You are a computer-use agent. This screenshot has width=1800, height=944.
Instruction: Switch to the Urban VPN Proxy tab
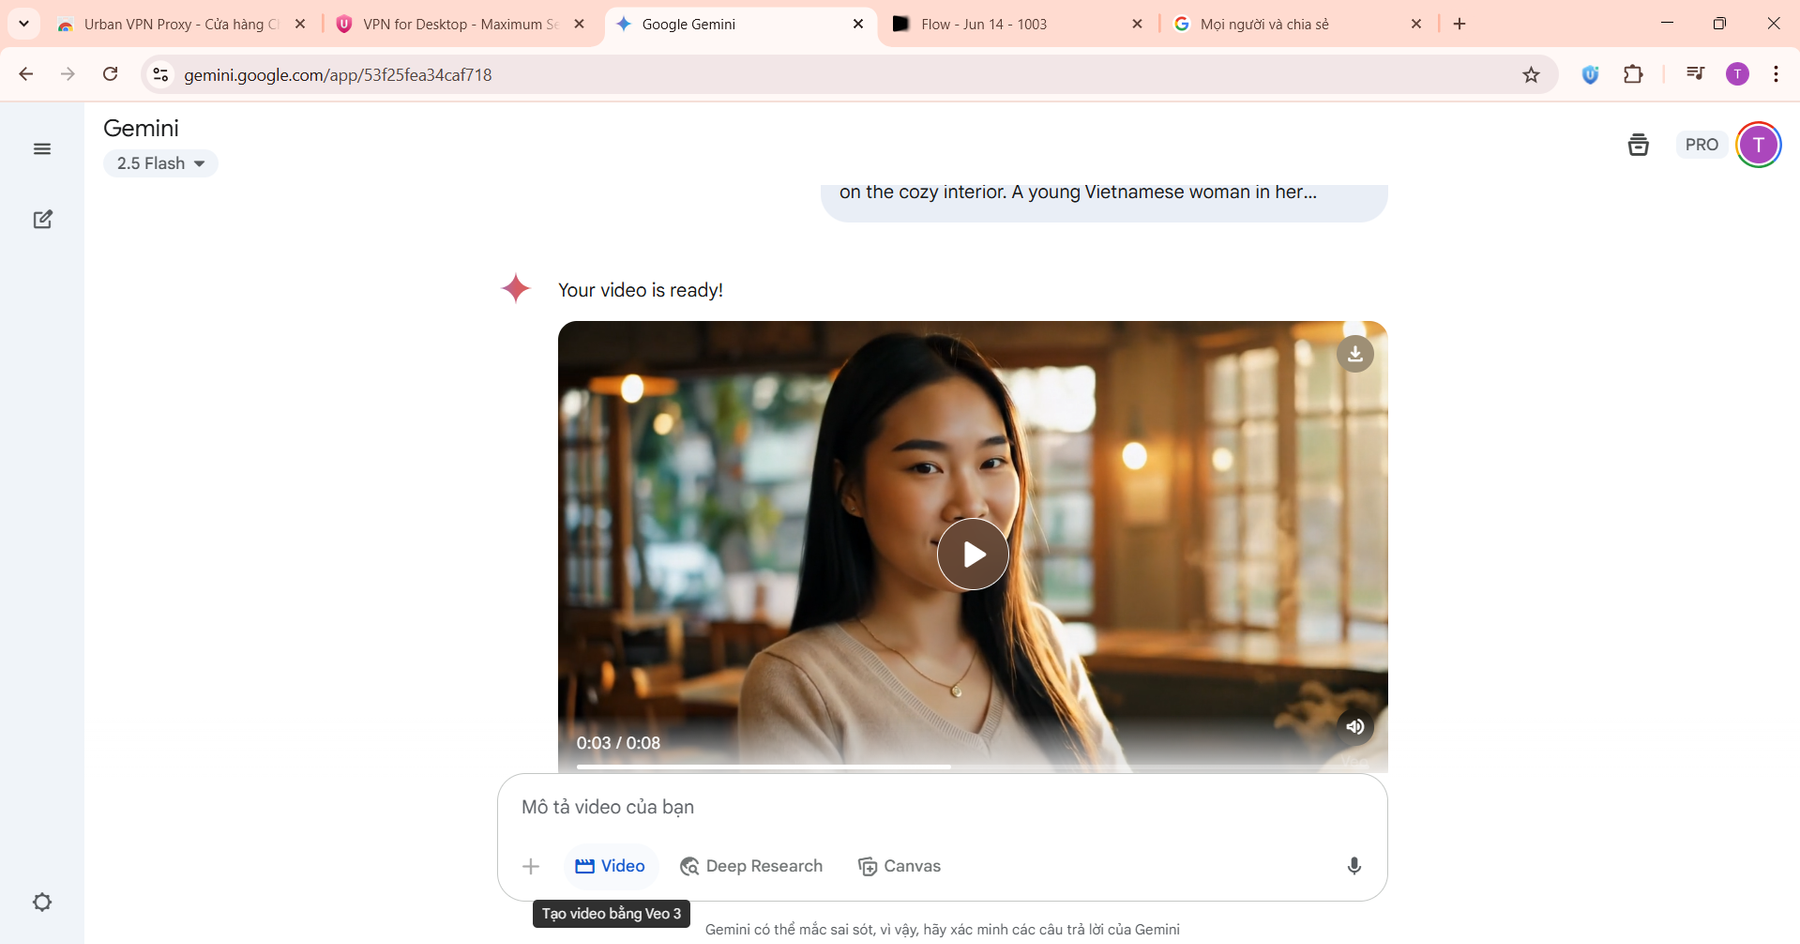pos(170,24)
